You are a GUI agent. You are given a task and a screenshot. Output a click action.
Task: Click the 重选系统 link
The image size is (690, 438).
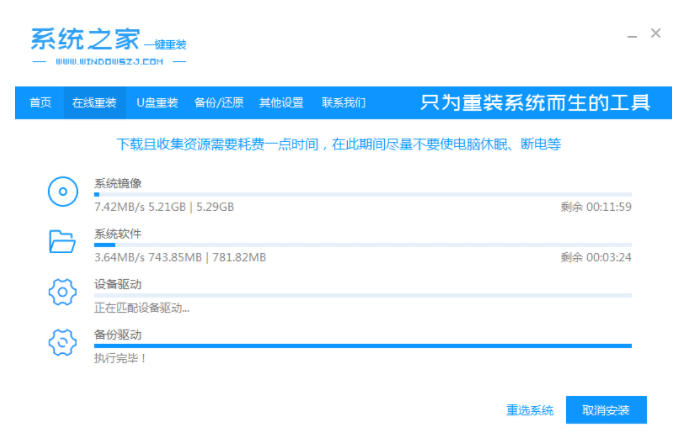530,410
